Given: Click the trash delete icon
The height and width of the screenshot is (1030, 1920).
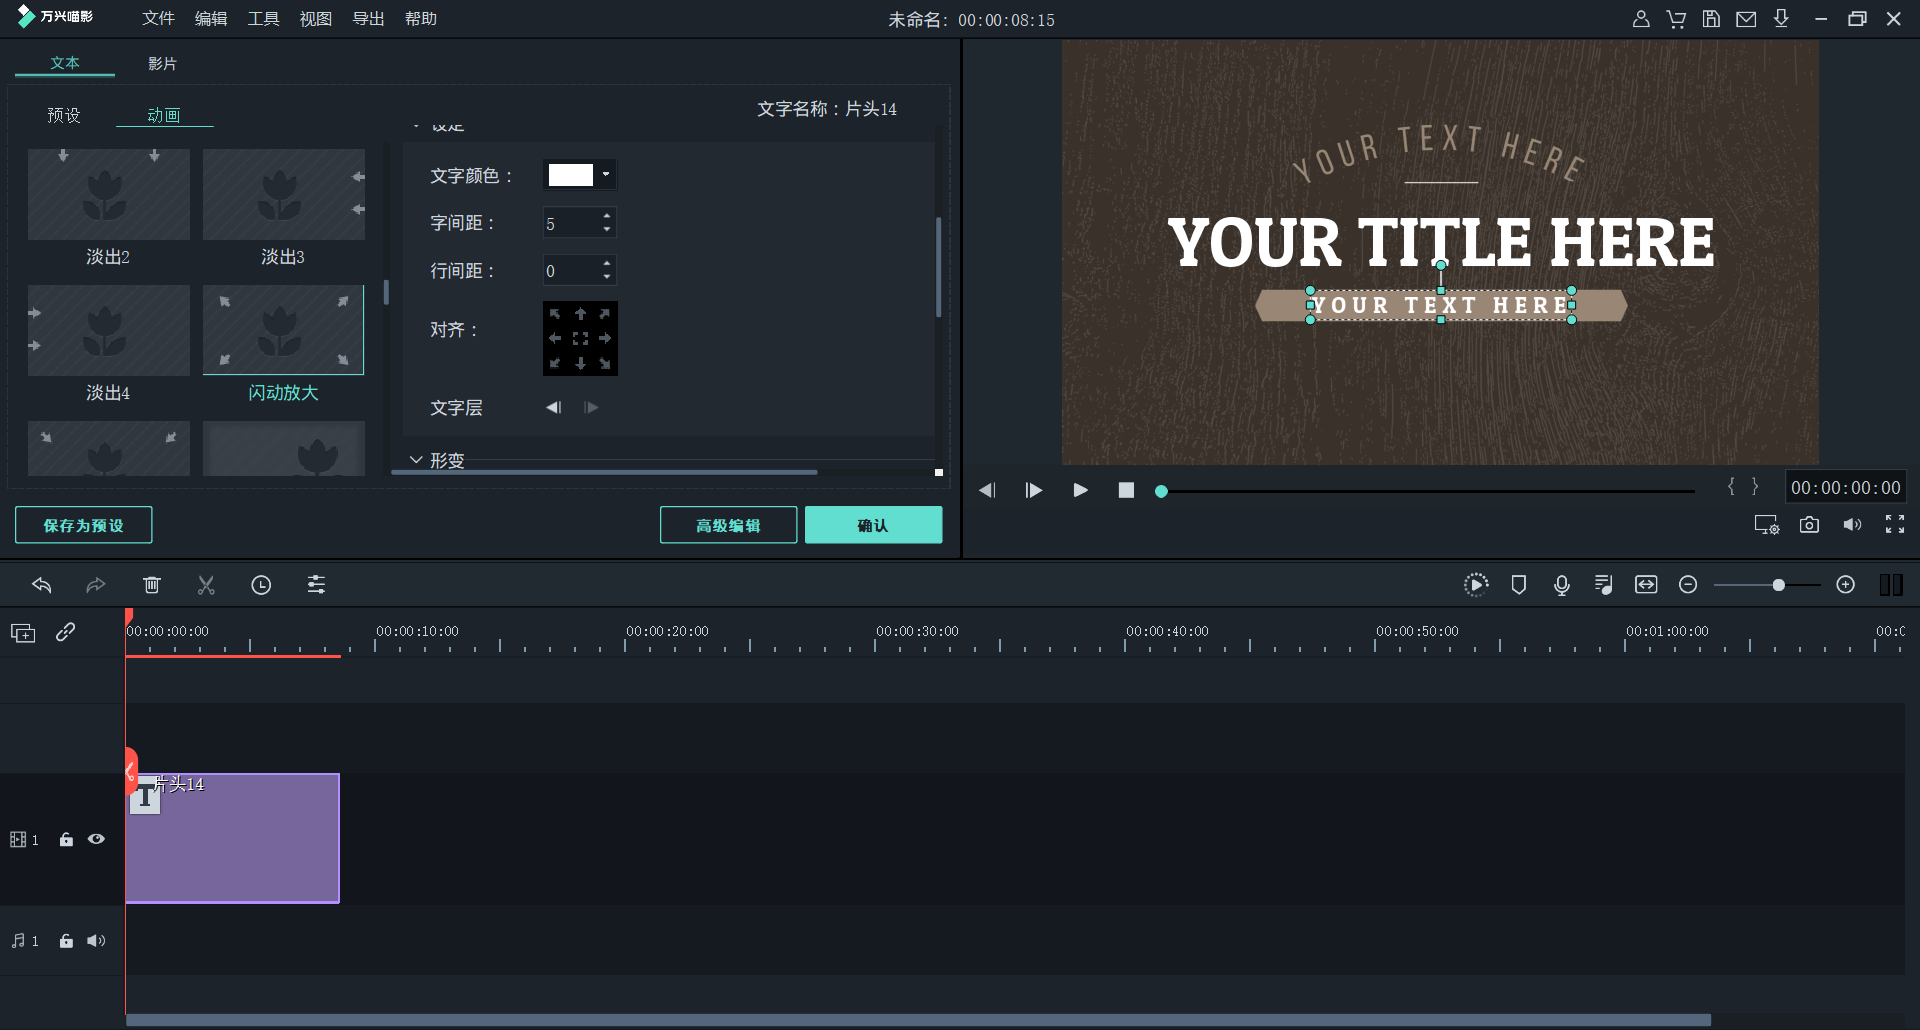Looking at the screenshot, I should (152, 585).
